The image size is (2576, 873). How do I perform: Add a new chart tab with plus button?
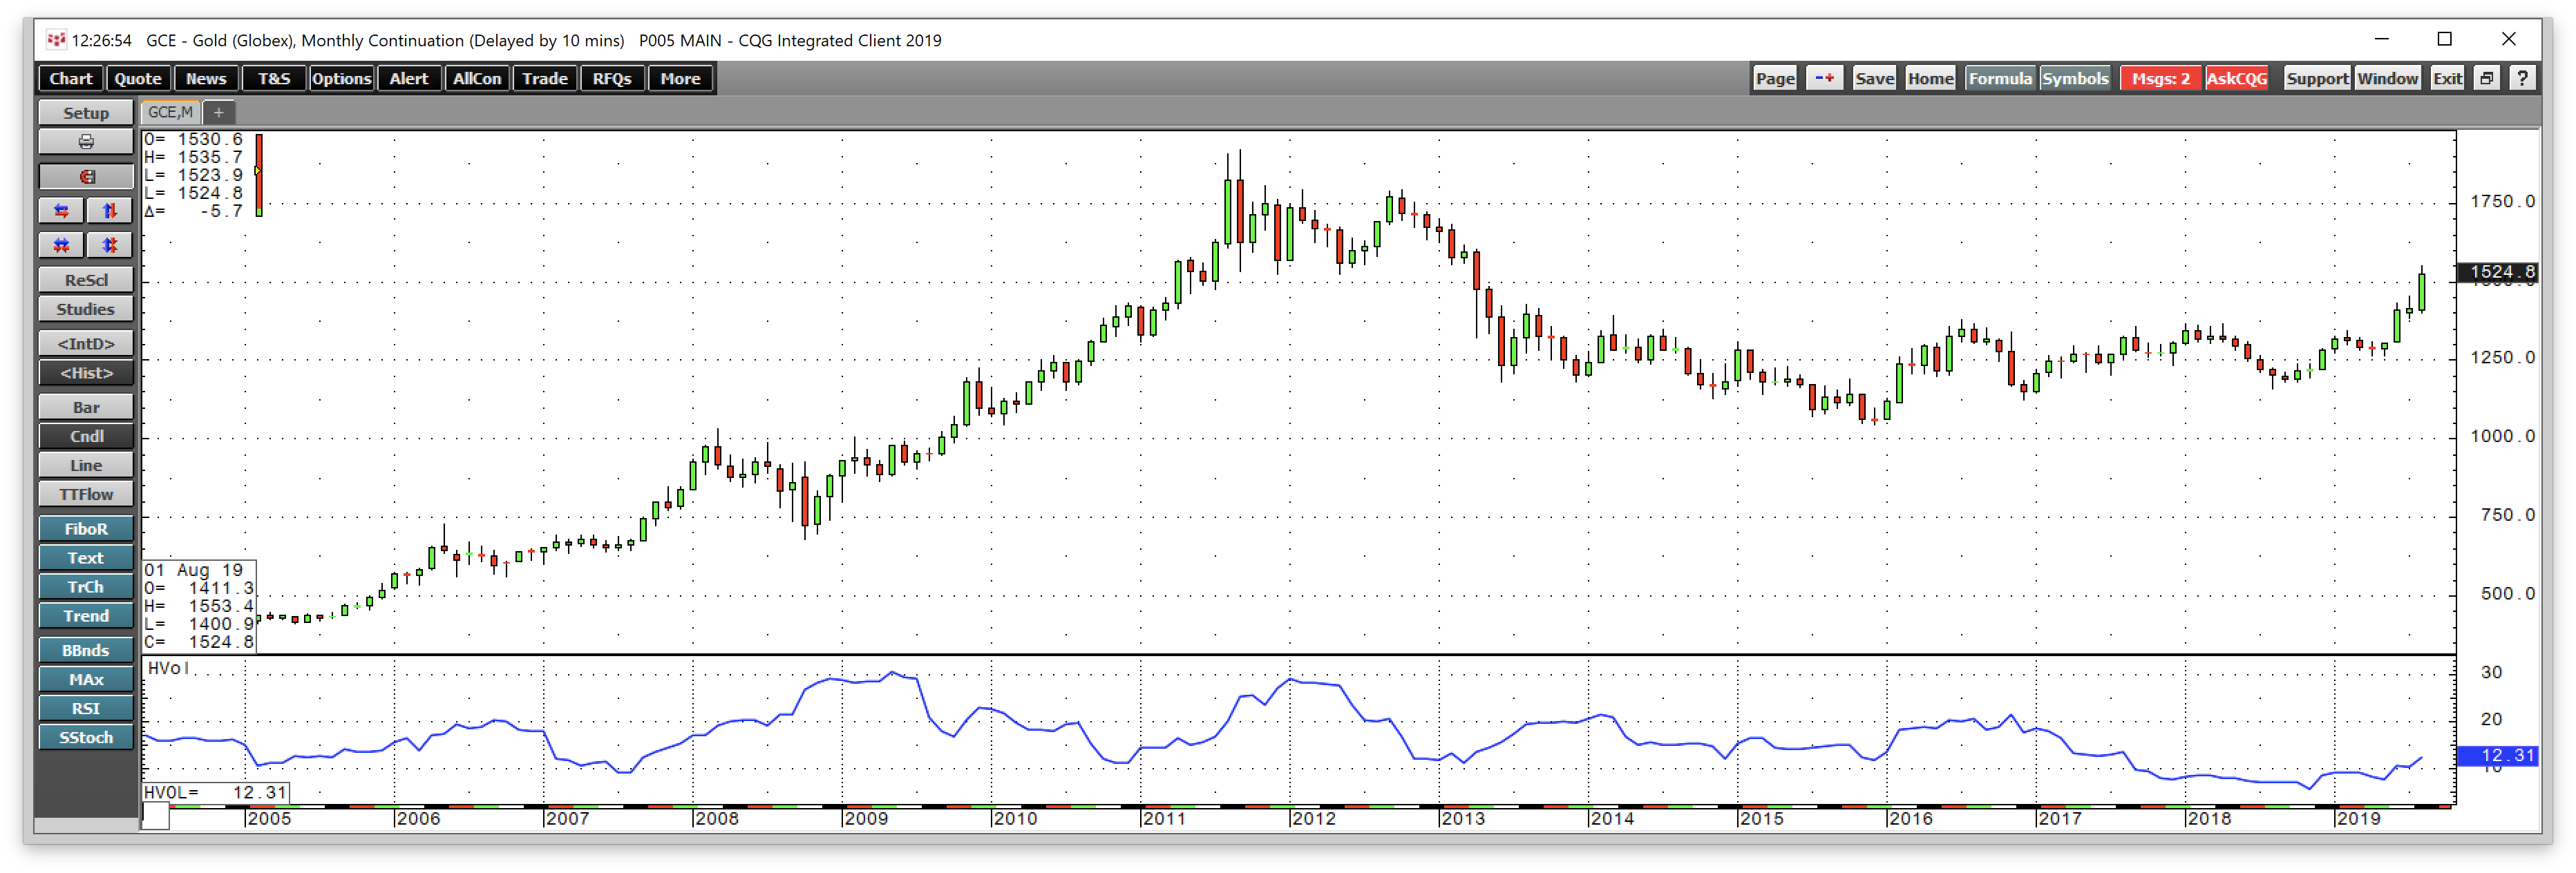[x=218, y=112]
